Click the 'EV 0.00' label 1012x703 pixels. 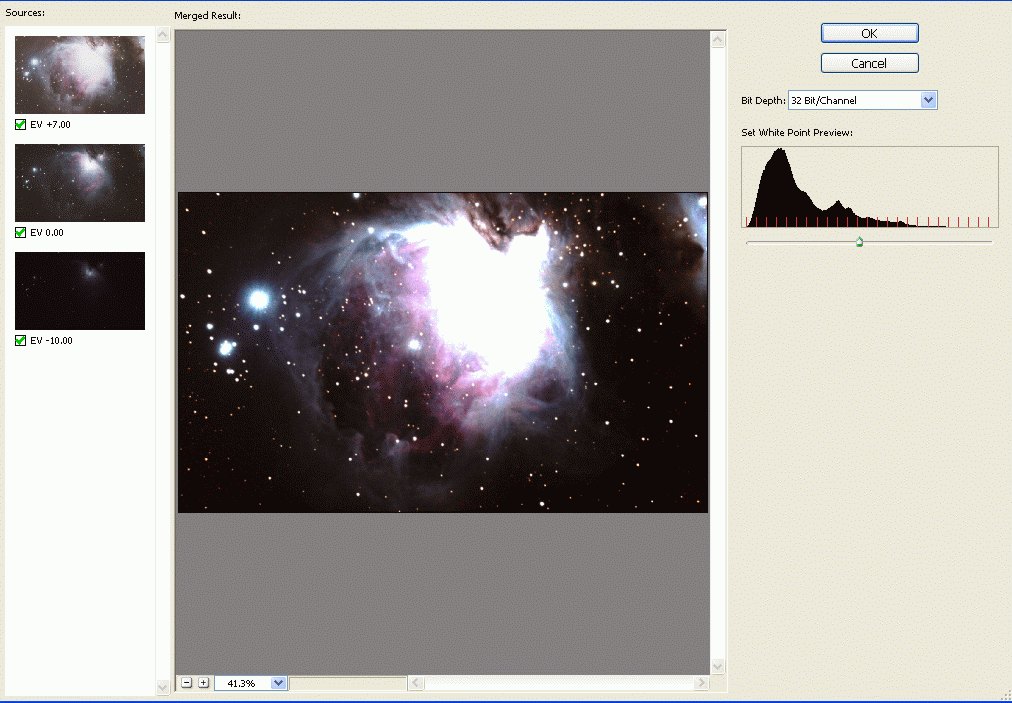[47, 232]
